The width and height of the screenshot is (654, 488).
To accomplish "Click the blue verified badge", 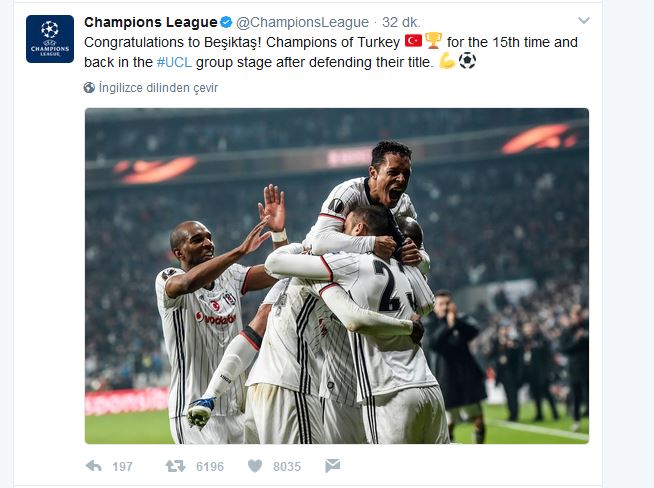I will point(226,22).
